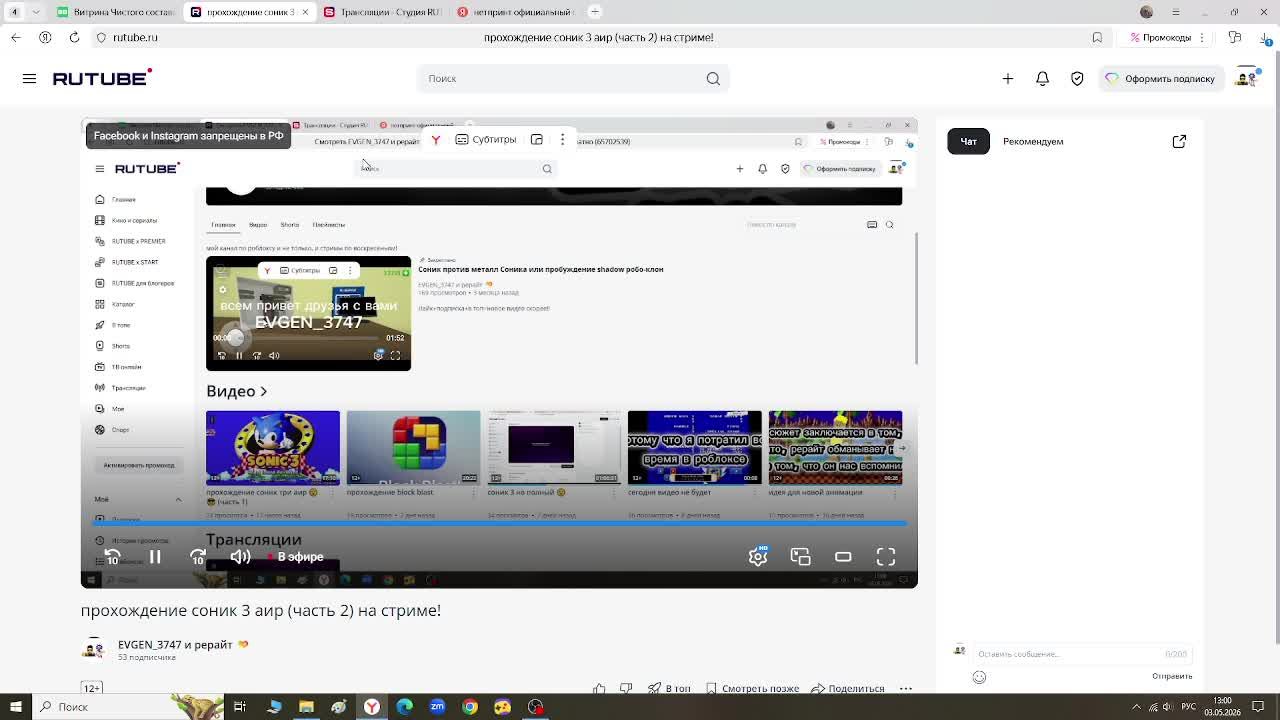Click the player's mini-player icon beside settings
The image size is (1280, 720).
800,557
